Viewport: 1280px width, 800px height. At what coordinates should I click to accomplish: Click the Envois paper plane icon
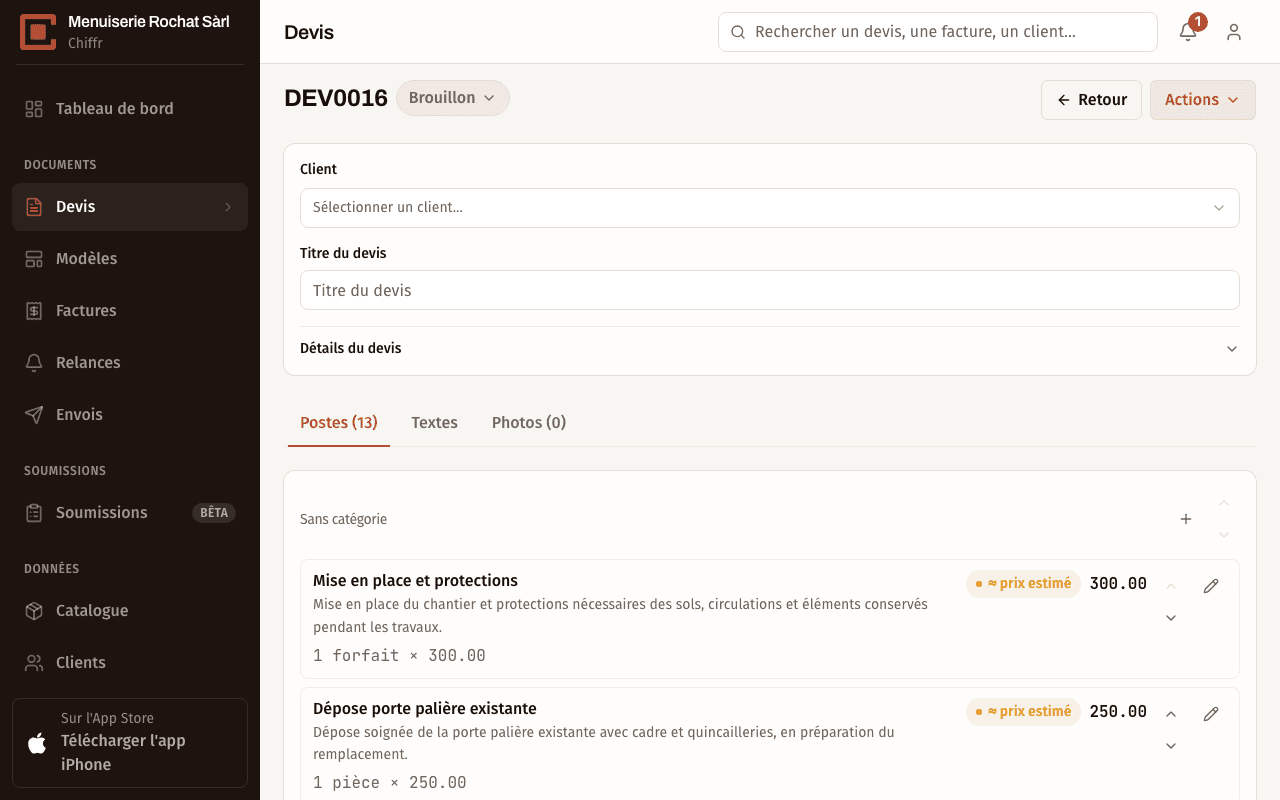(34, 415)
